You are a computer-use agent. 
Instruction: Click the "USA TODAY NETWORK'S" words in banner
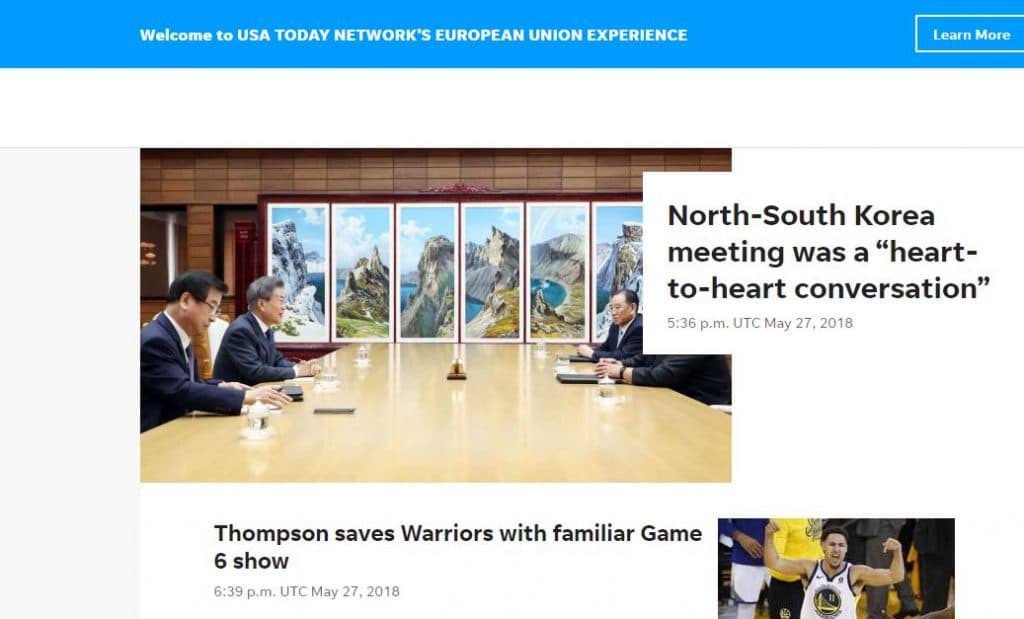pyautogui.click(x=334, y=35)
